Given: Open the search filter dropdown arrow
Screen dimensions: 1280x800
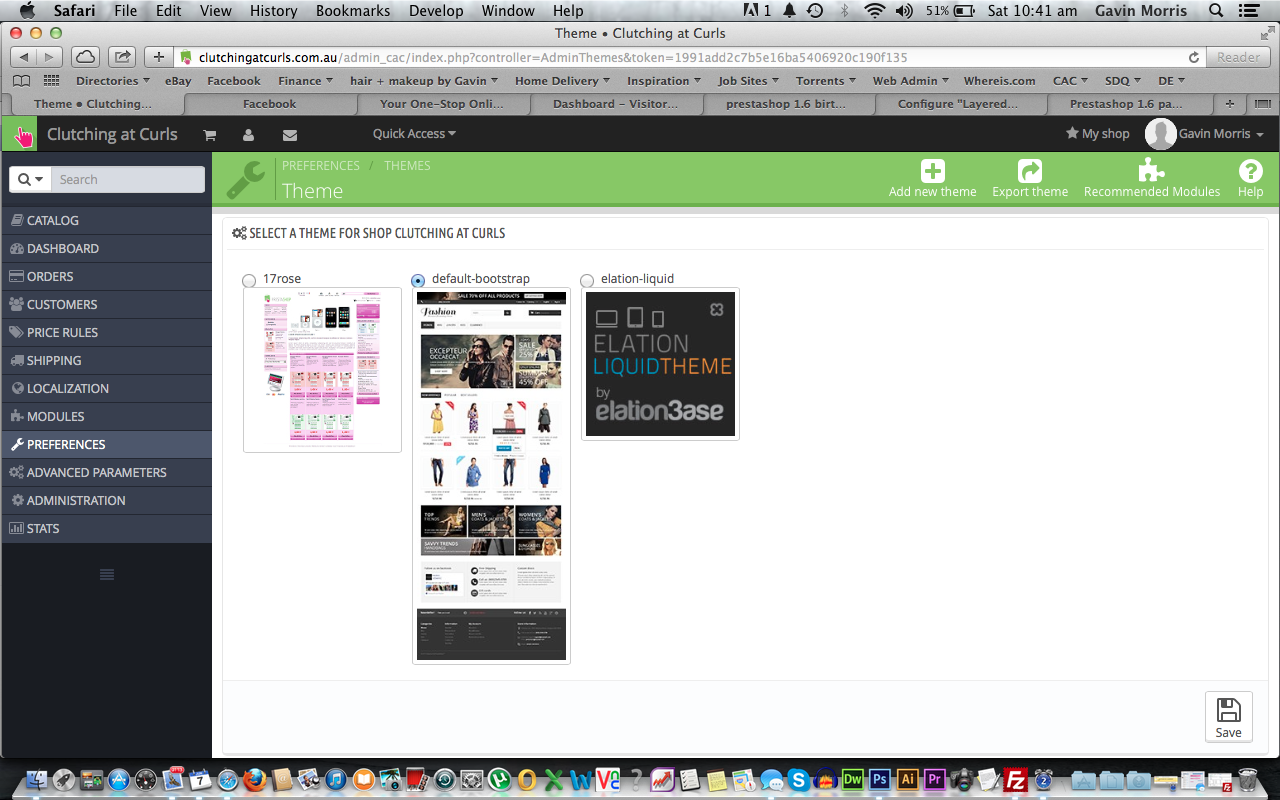Looking at the screenshot, I should pyautogui.click(x=32, y=179).
